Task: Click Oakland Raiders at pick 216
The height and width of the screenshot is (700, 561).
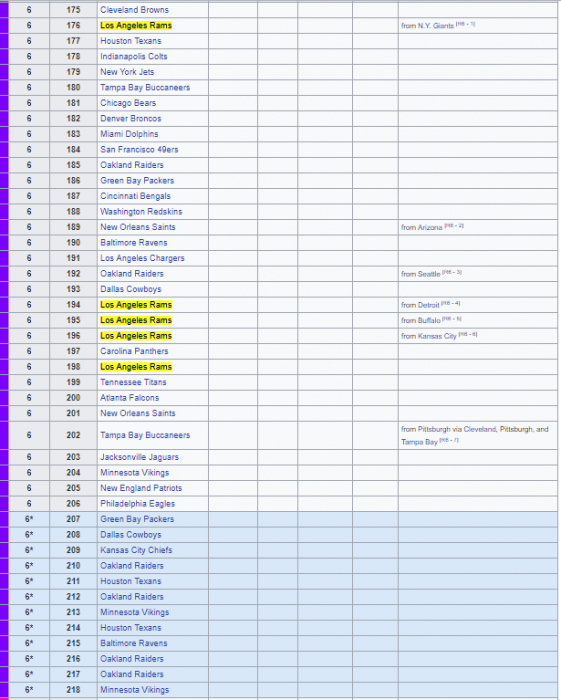Action: [x=132, y=659]
